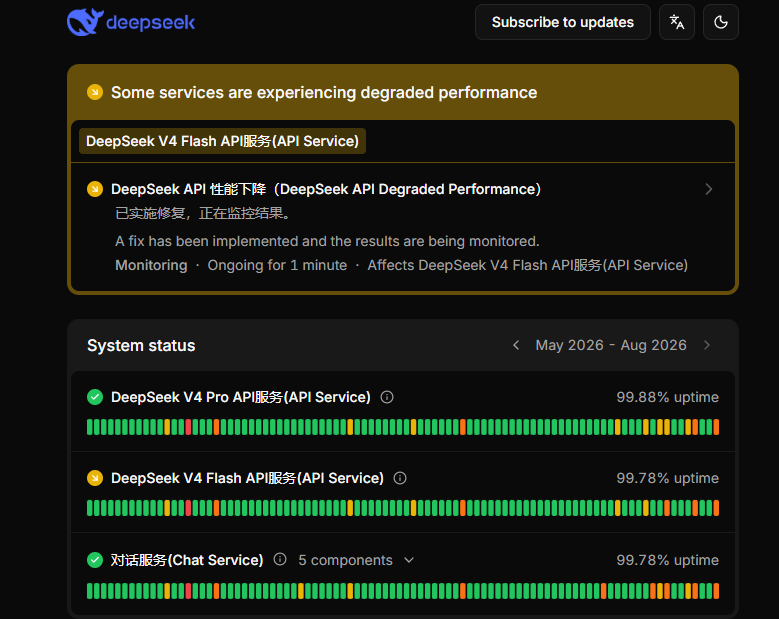Show info for DeepSeek V4 Flash API service
The height and width of the screenshot is (619, 779).
[x=400, y=478]
